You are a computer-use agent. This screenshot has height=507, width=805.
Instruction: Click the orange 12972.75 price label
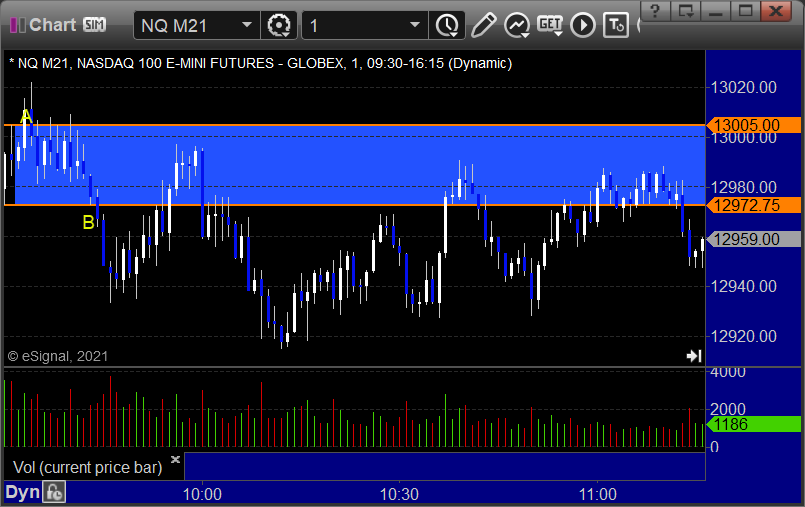click(754, 205)
